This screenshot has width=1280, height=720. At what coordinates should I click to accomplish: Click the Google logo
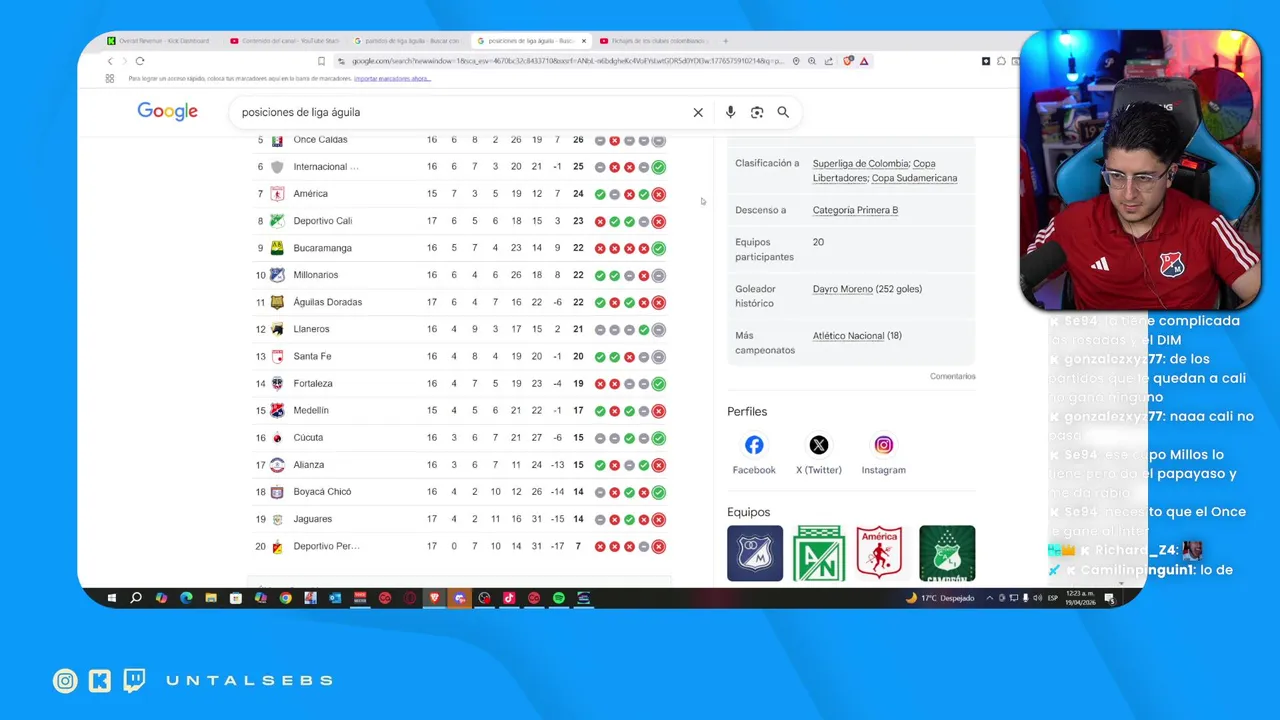(x=167, y=112)
